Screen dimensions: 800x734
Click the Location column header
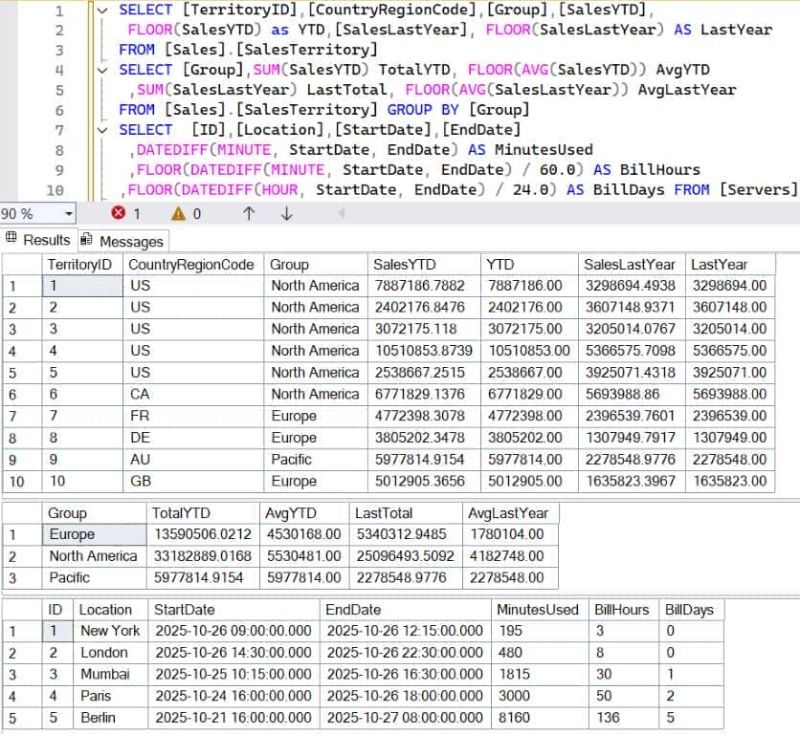pos(111,610)
